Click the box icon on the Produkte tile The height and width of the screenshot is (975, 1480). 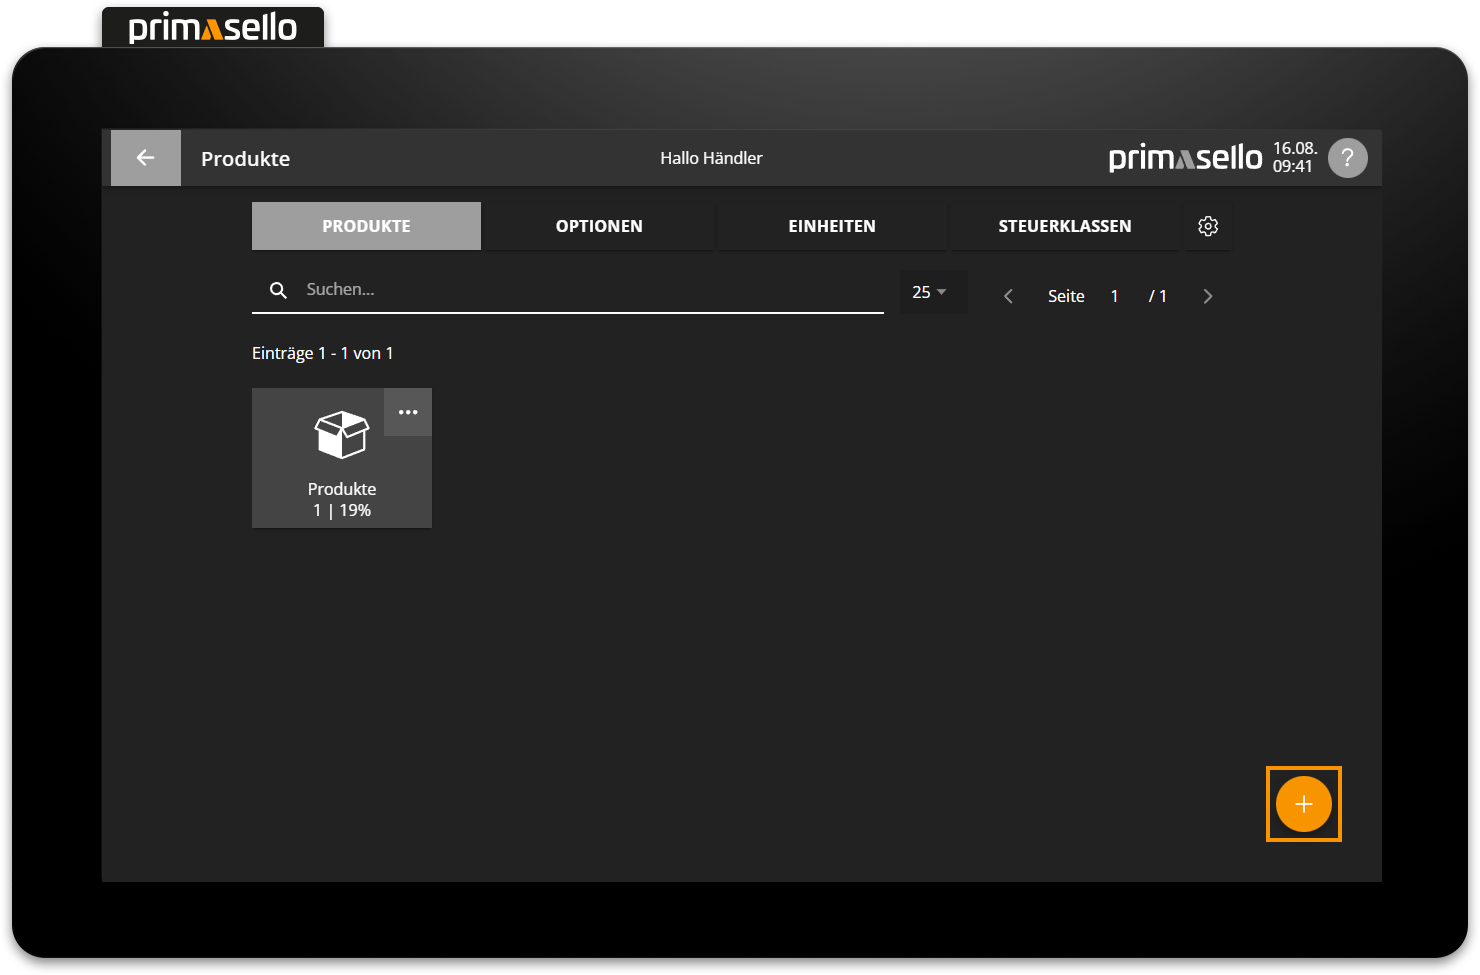coord(342,435)
